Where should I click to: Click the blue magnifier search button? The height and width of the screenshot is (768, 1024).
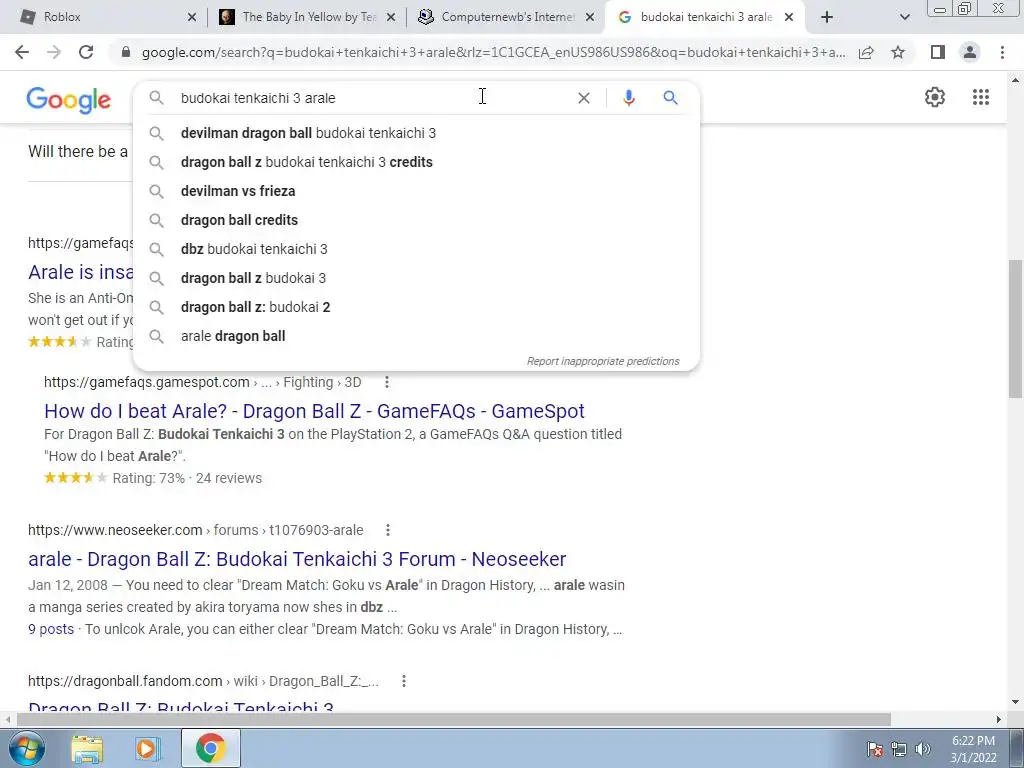(x=670, y=98)
